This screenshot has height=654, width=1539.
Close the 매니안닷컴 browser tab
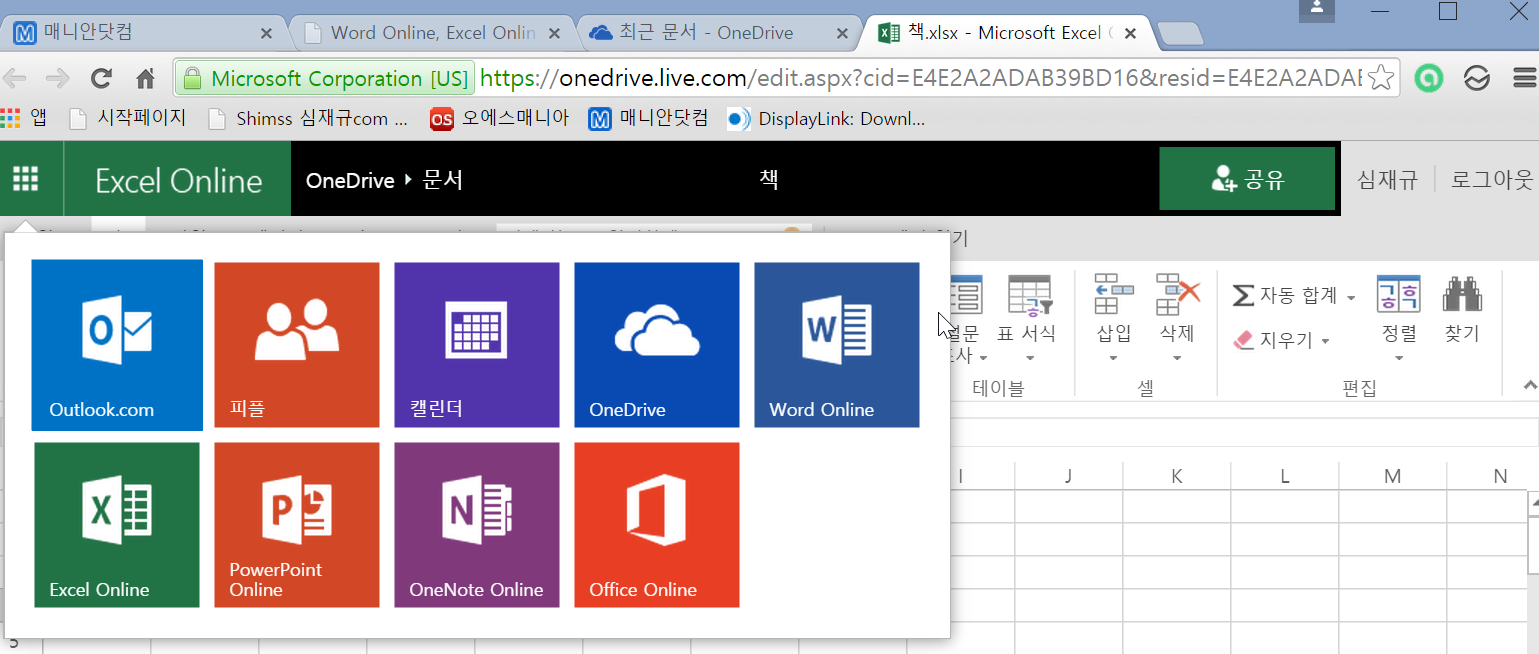266,33
